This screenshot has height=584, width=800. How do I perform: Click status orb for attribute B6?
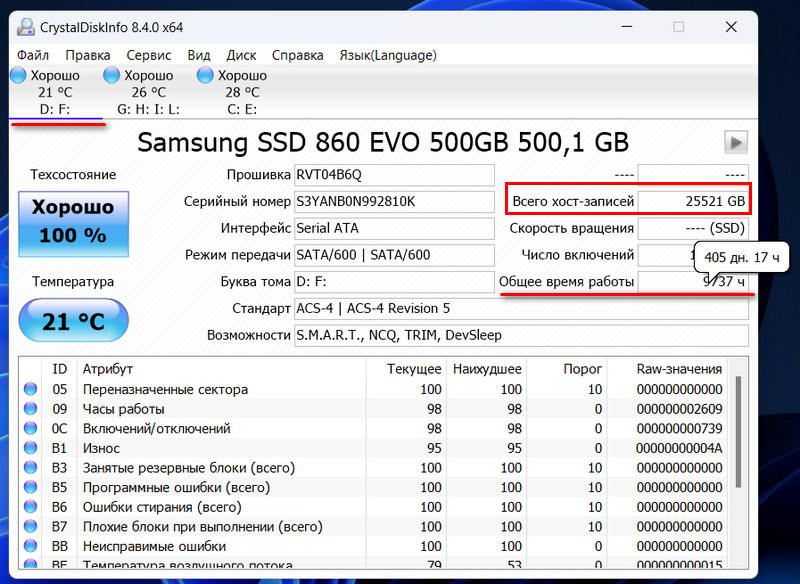[31, 507]
